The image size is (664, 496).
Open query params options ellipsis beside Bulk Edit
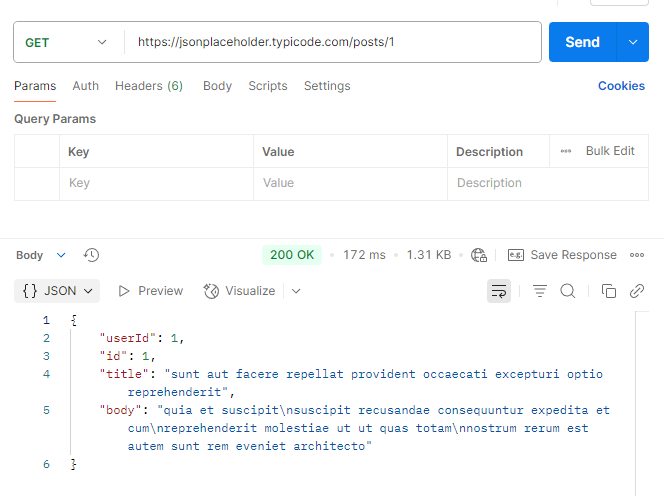click(566, 151)
